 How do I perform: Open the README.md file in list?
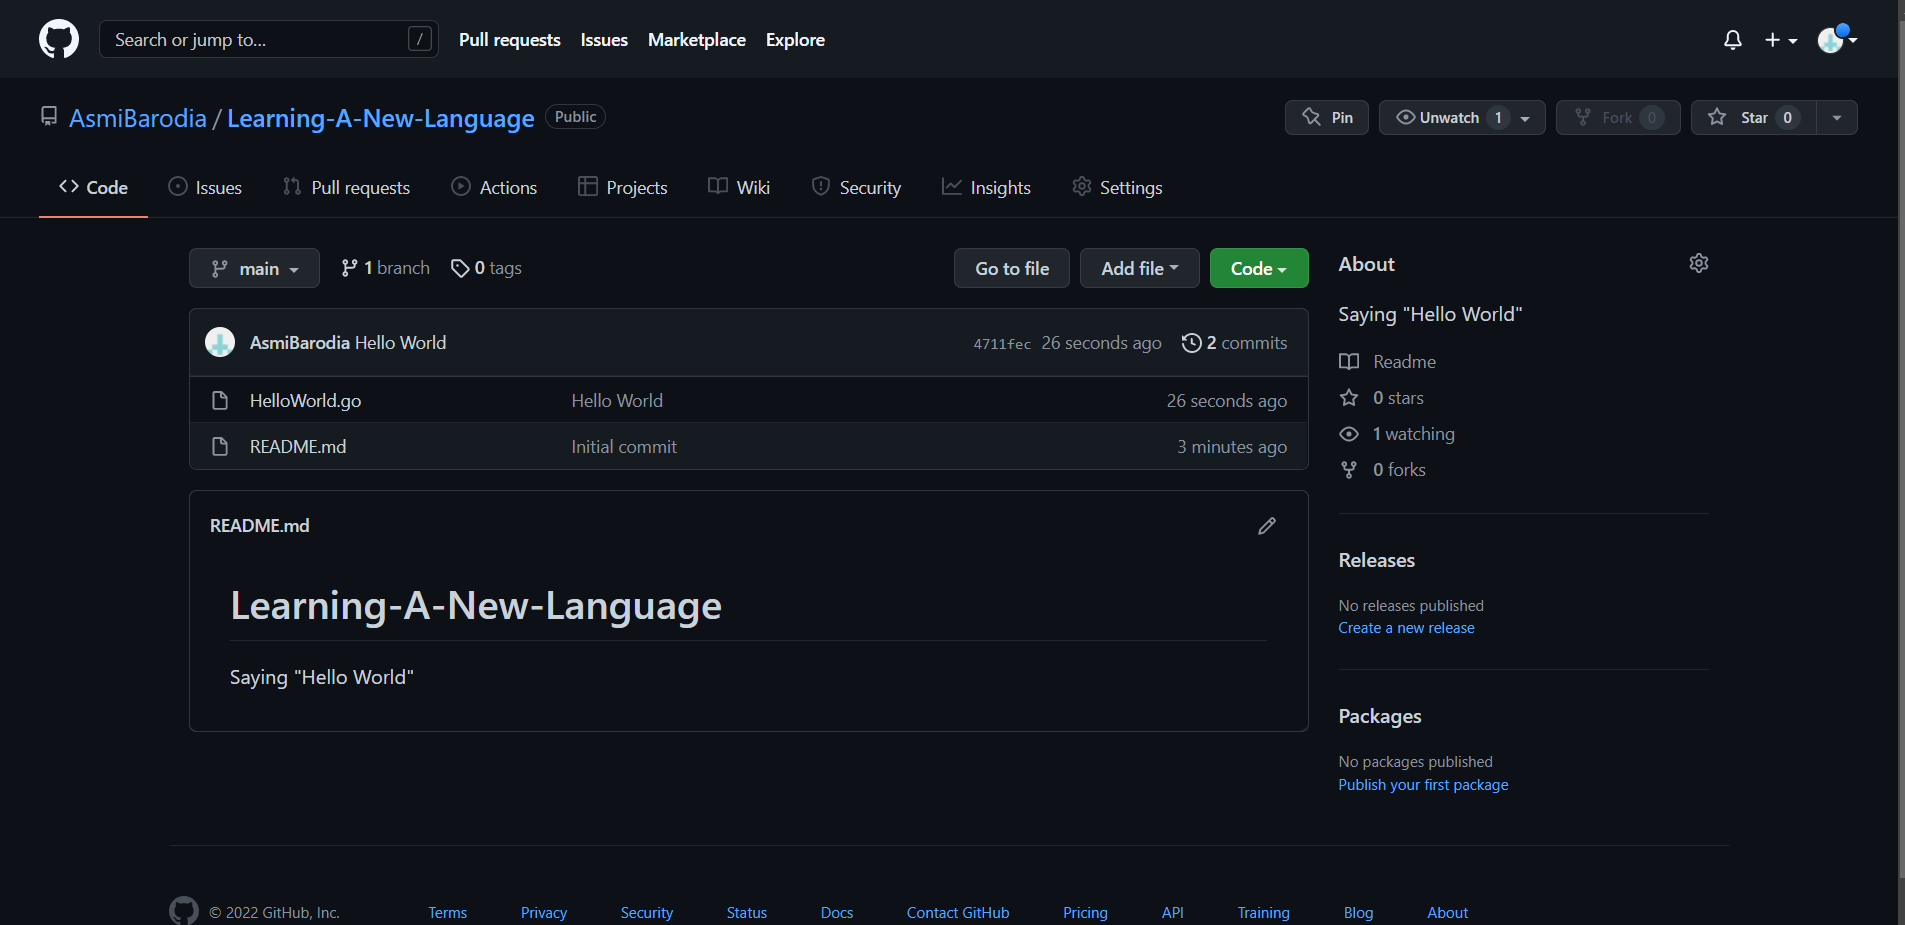(298, 447)
